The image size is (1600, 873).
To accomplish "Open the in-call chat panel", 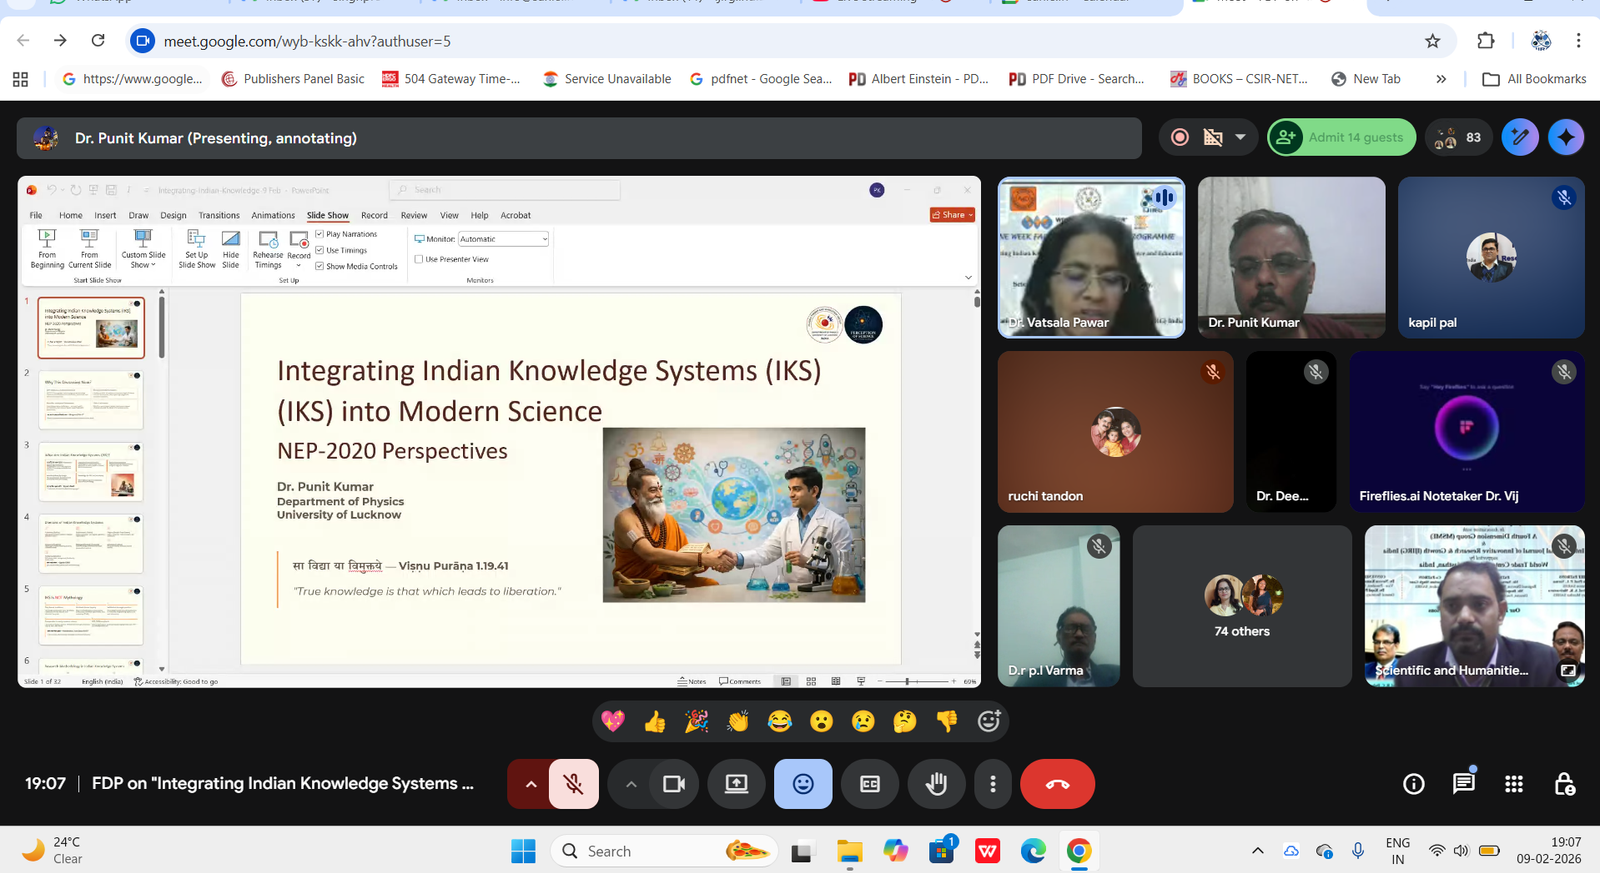I will point(1463,784).
